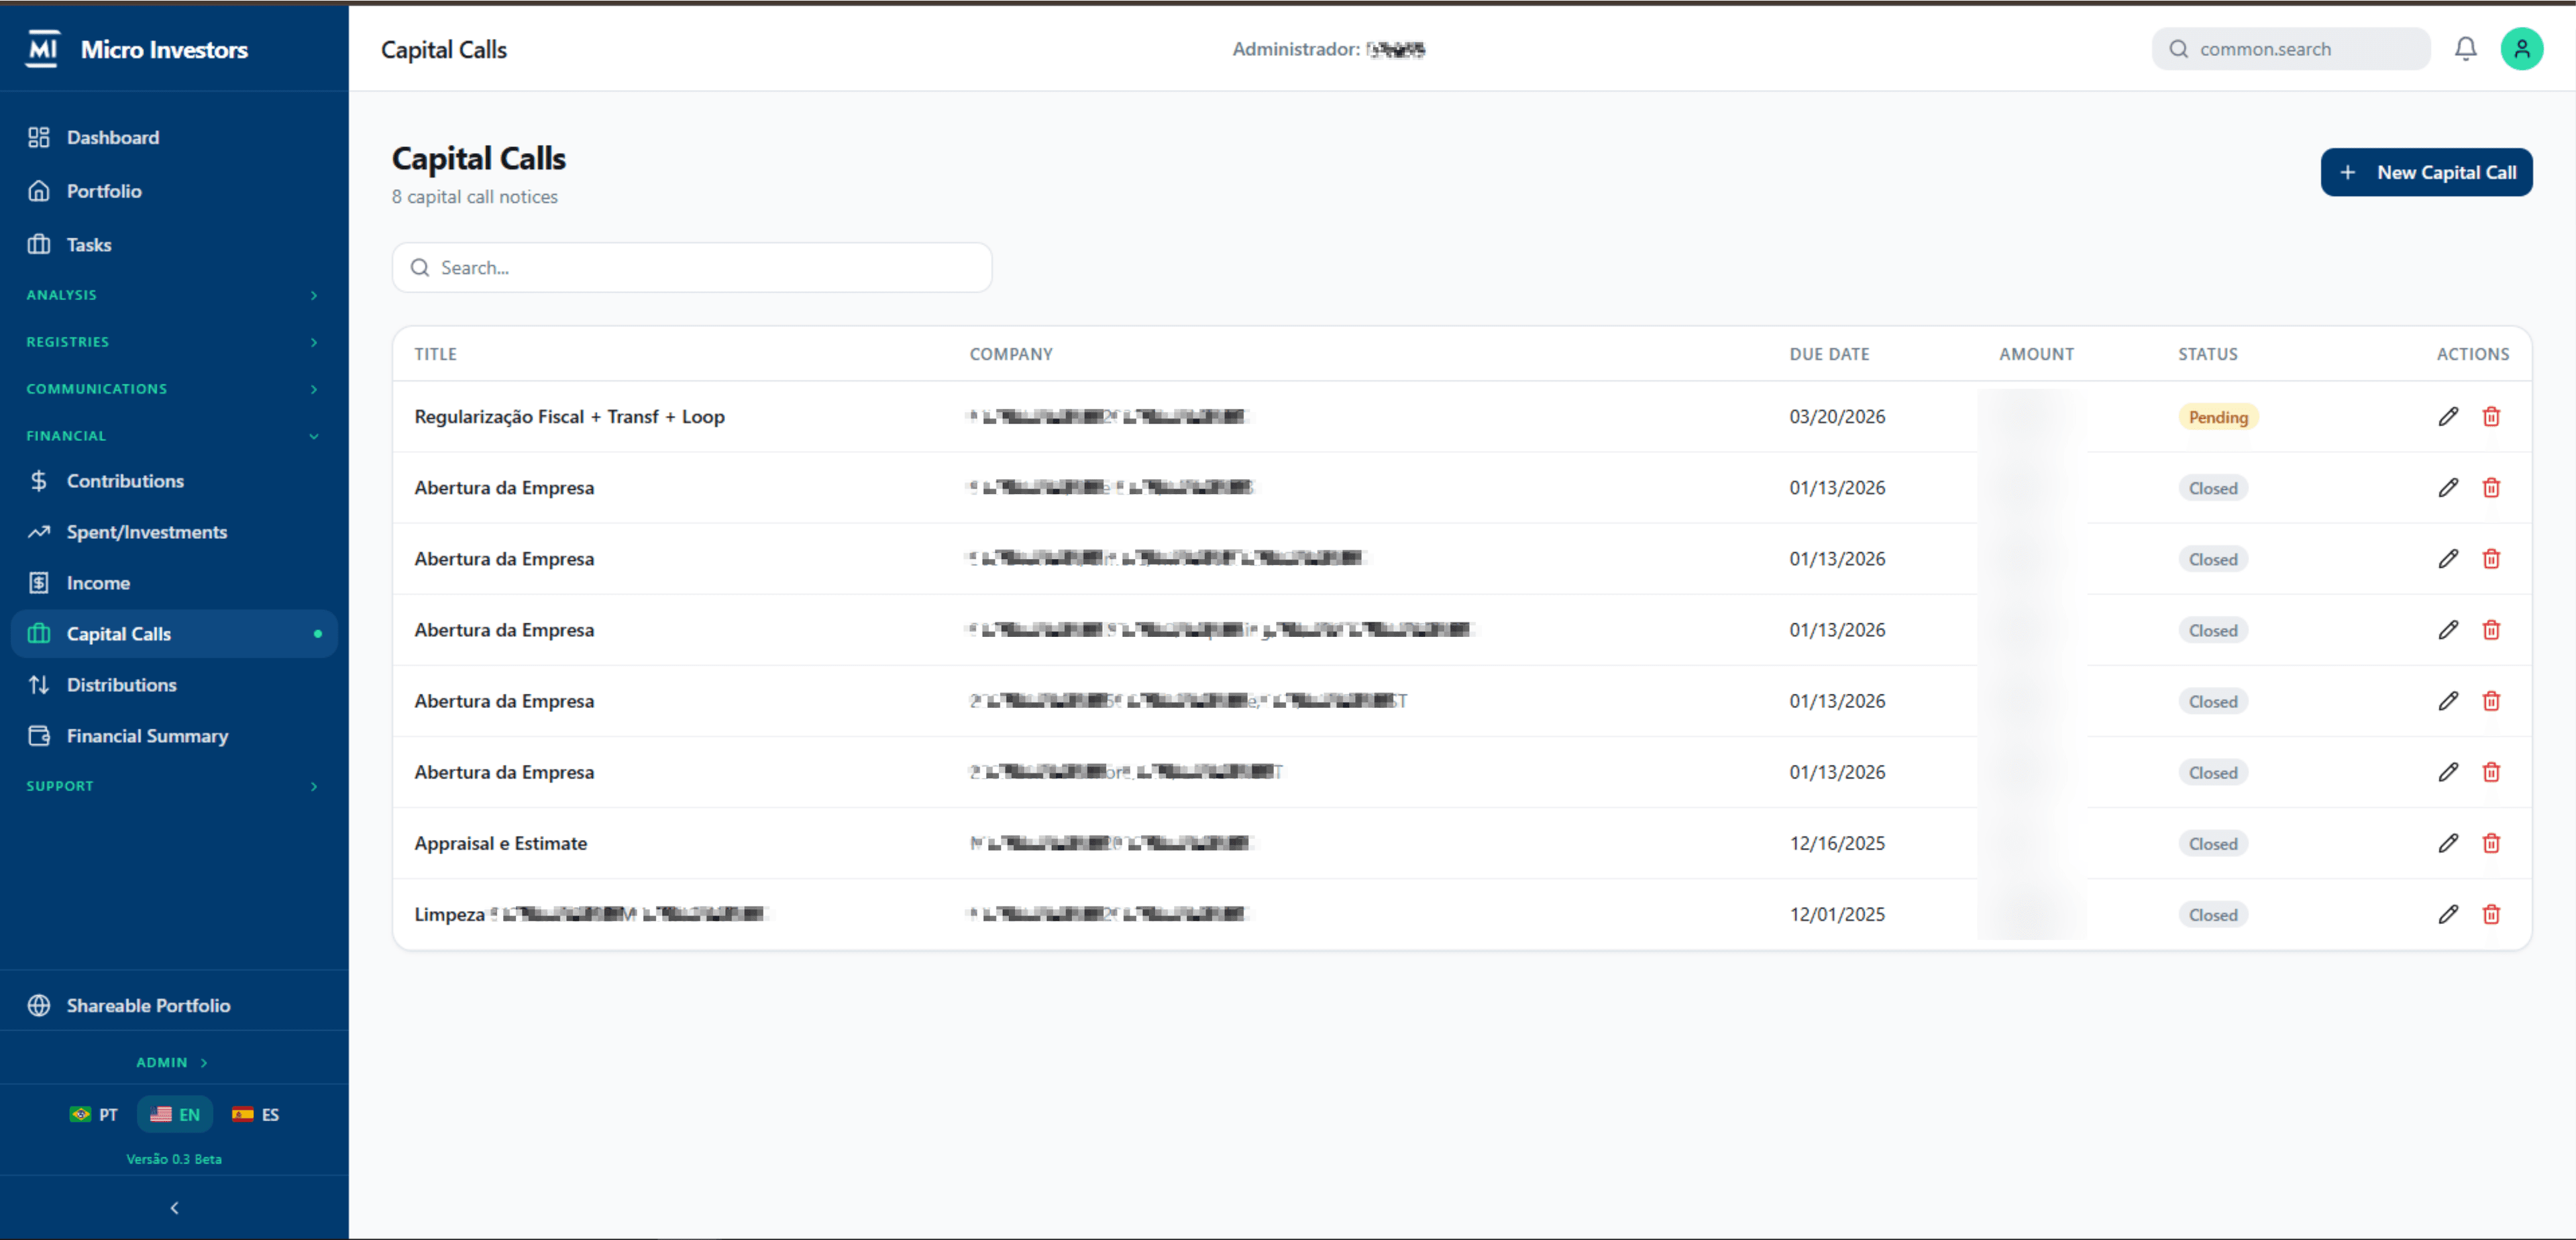Click 'Appraisal e Estimate' title text
Image resolution: width=2576 pixels, height=1240 pixels.
click(501, 843)
